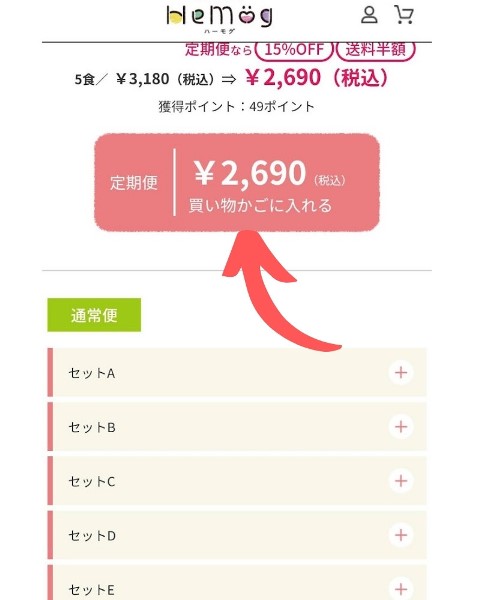
Task: Click the 定期便 label on pink button
Action: point(134,183)
